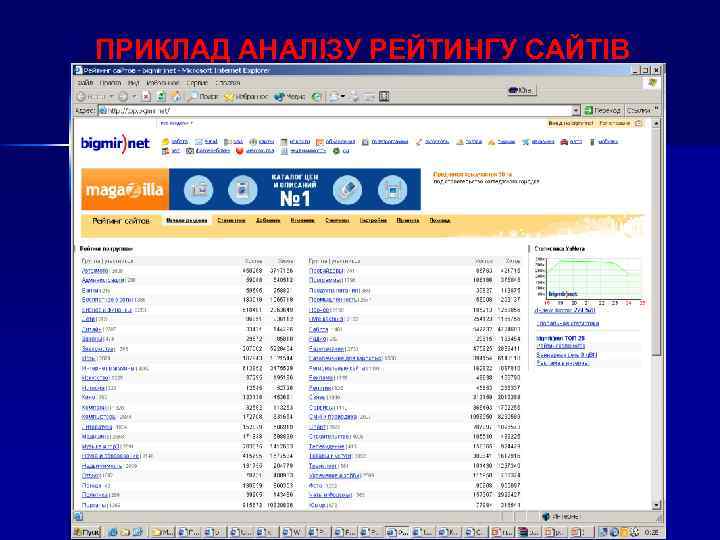Click page scrollbar up arrow
The height and width of the screenshot is (540, 720).
tap(656, 124)
